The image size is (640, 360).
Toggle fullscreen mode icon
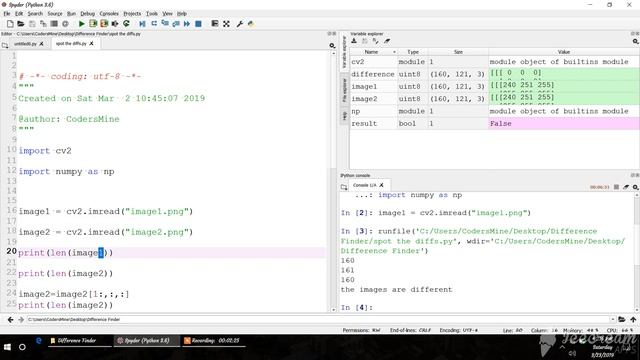point(226,24)
